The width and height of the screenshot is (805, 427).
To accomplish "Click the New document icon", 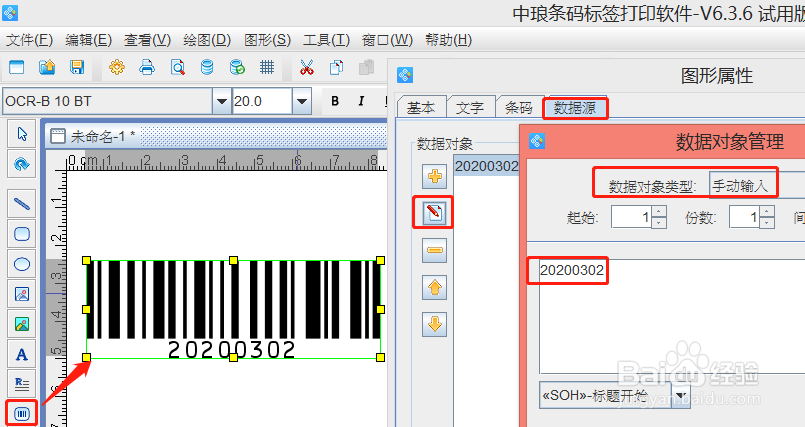I will (x=16, y=67).
